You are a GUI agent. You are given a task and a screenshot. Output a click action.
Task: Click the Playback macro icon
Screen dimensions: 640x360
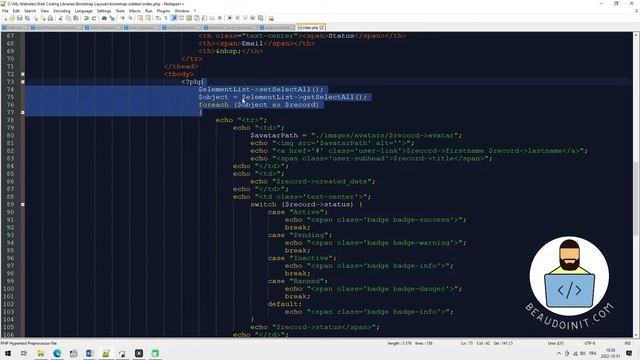point(245,18)
